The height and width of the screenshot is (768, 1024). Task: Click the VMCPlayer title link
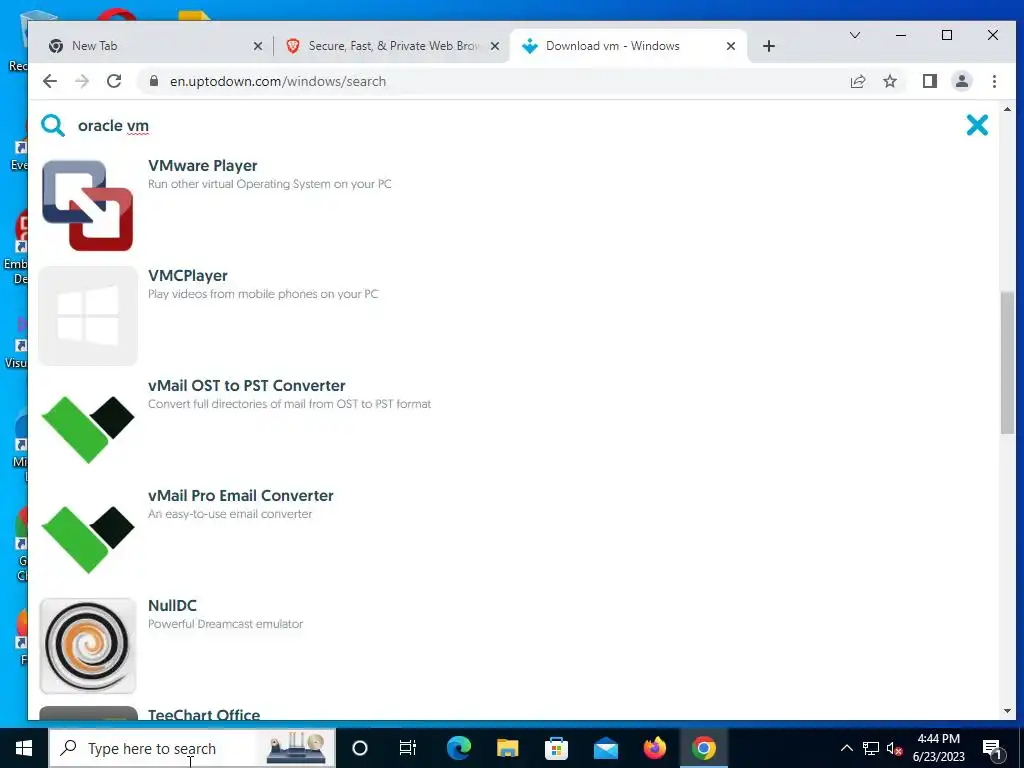coord(187,276)
